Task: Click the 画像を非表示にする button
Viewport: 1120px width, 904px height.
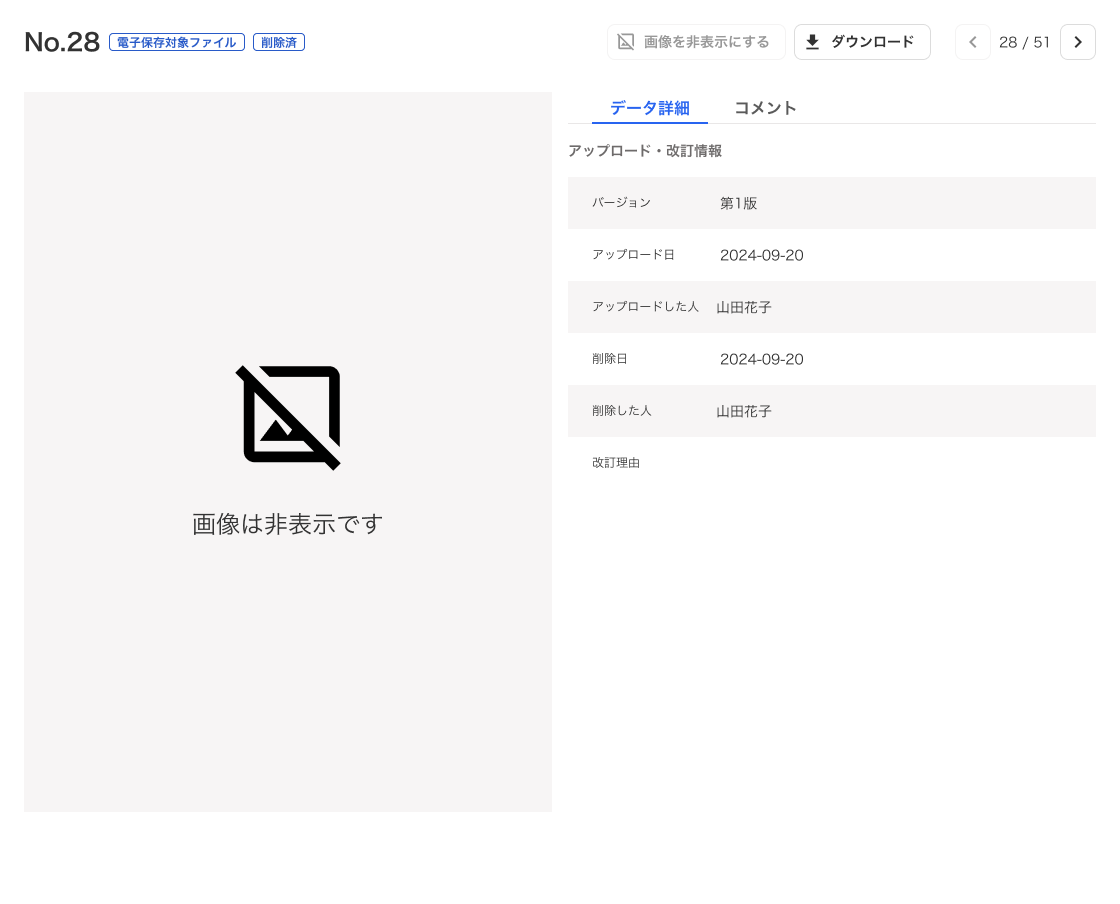Action: 696,42
